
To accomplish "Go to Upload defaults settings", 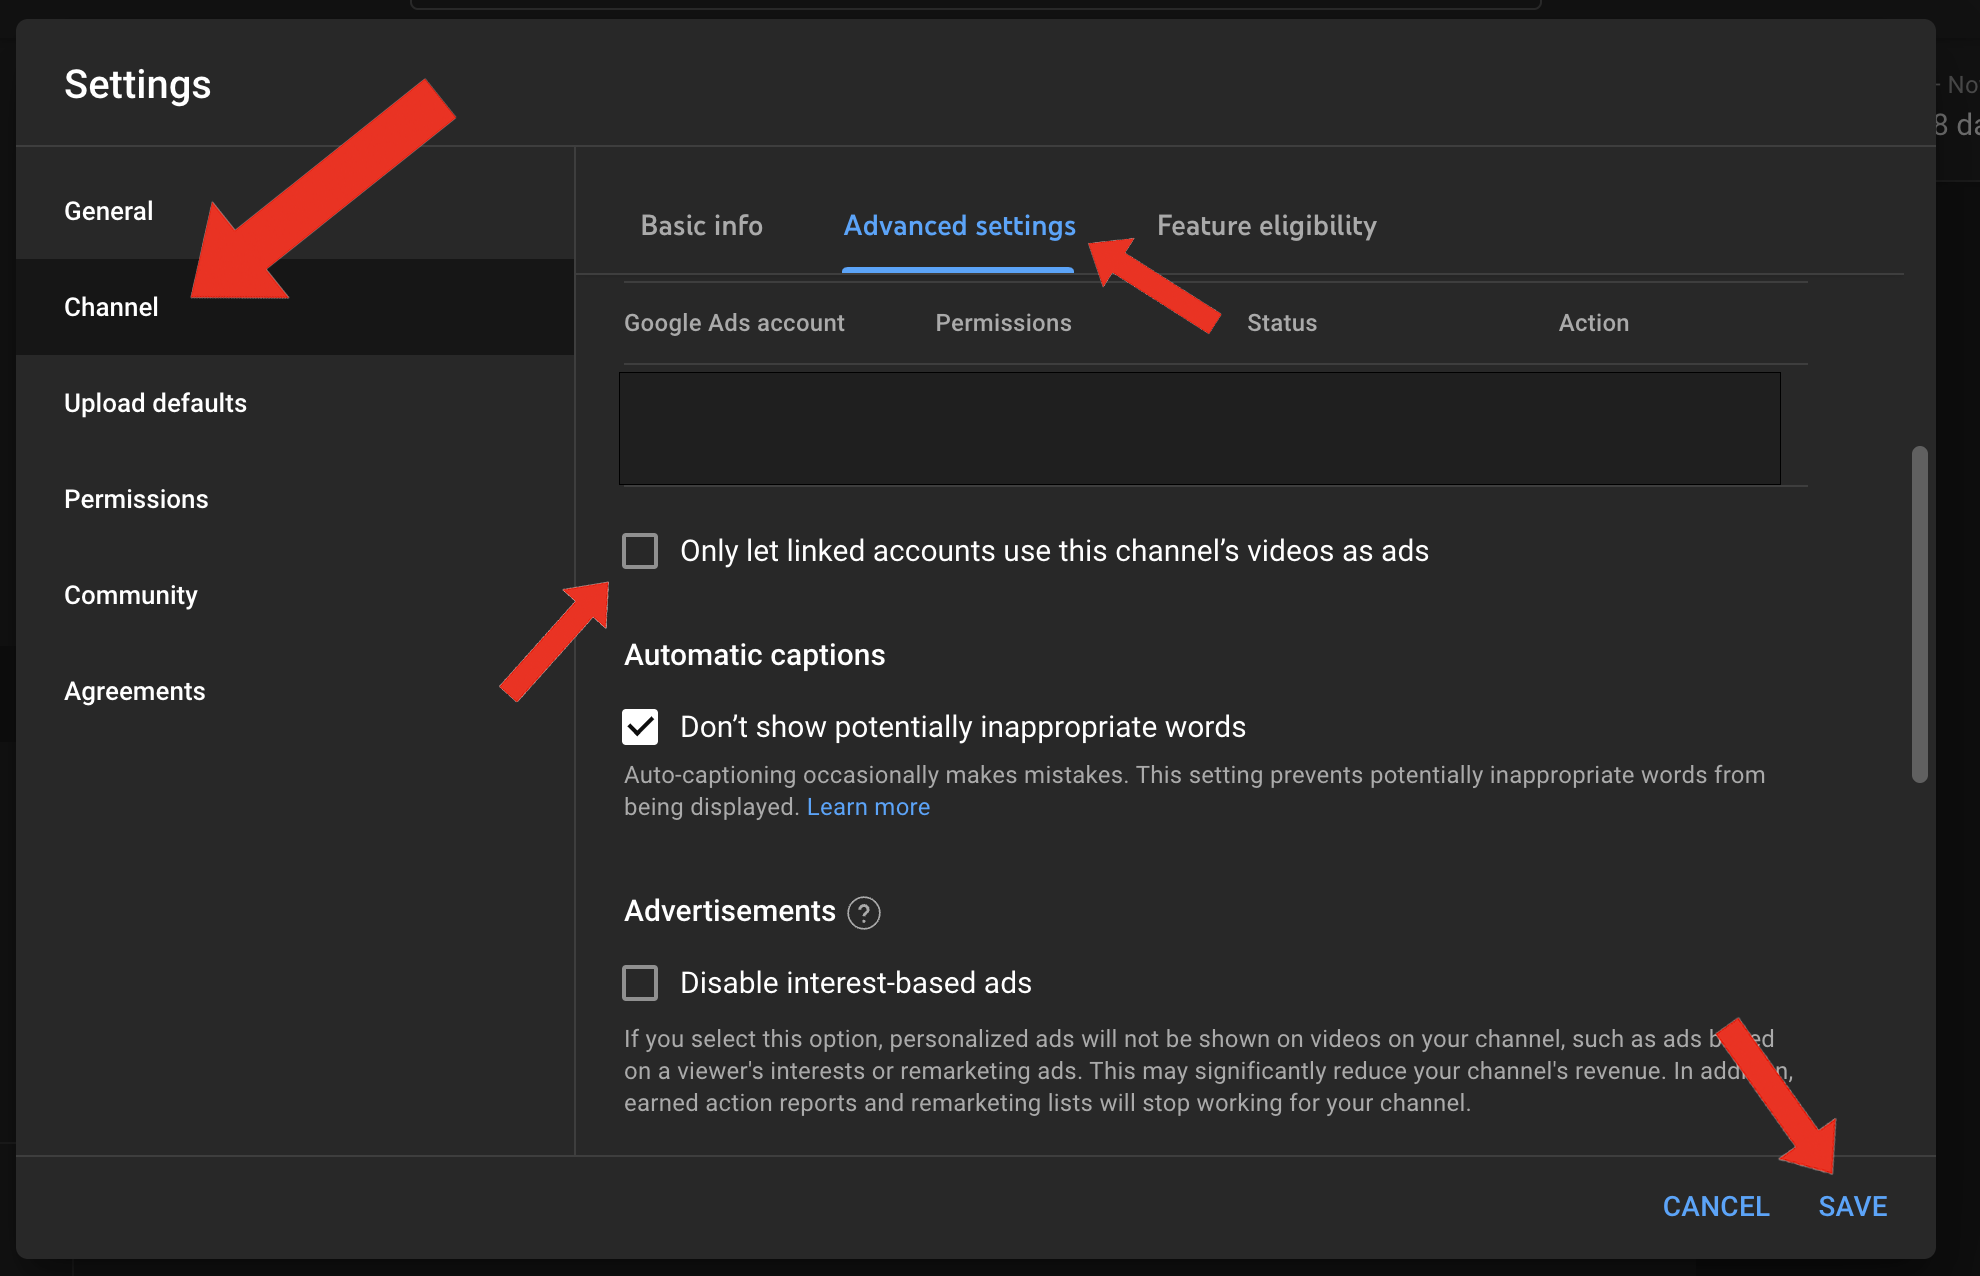I will click(x=295, y=403).
